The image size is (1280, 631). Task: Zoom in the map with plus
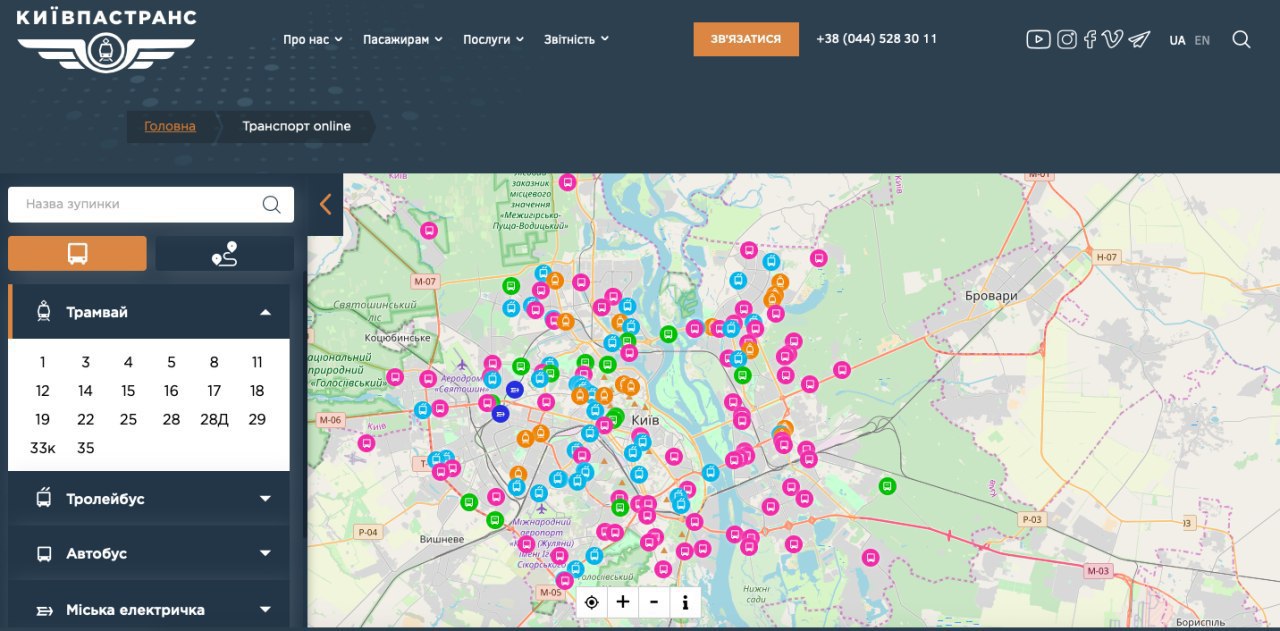click(x=623, y=602)
